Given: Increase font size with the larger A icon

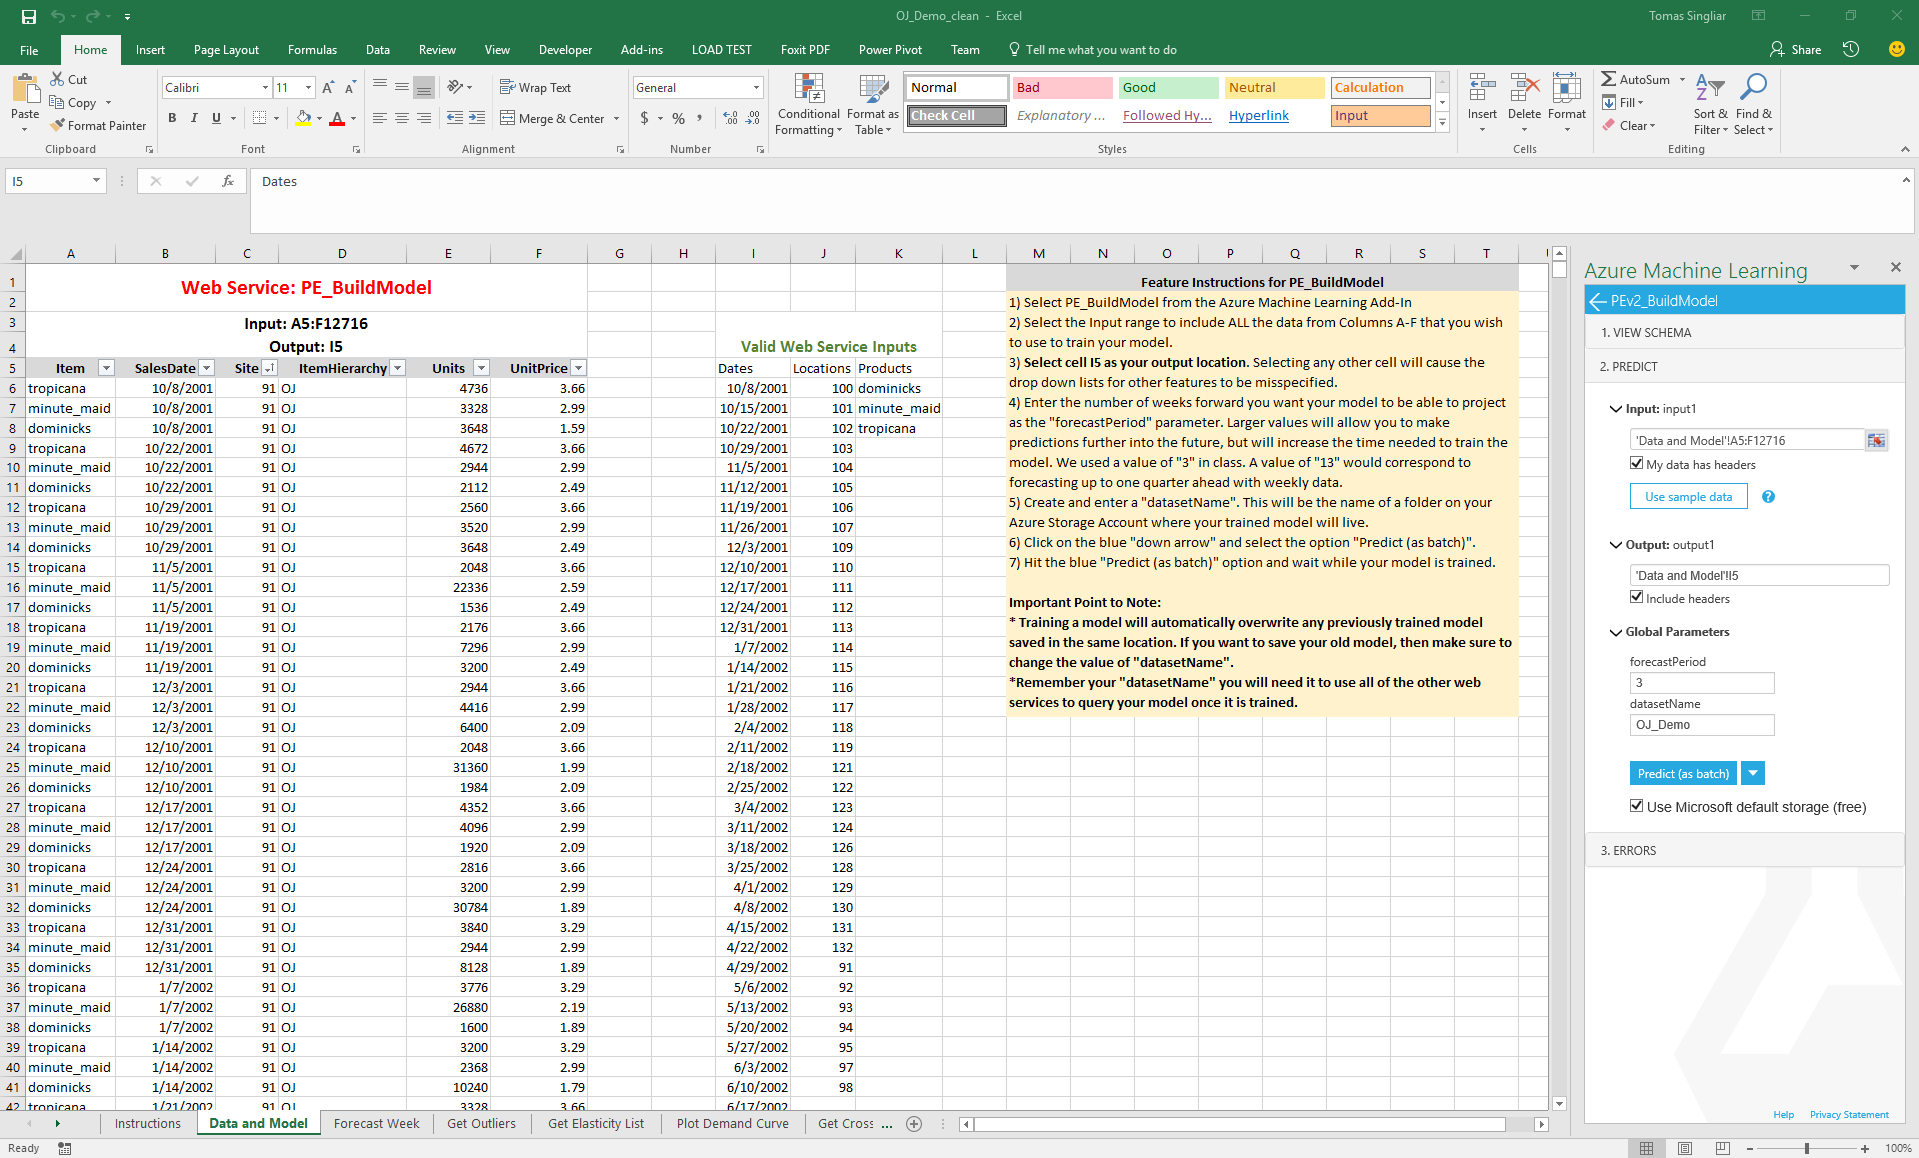Looking at the screenshot, I should pos(328,88).
